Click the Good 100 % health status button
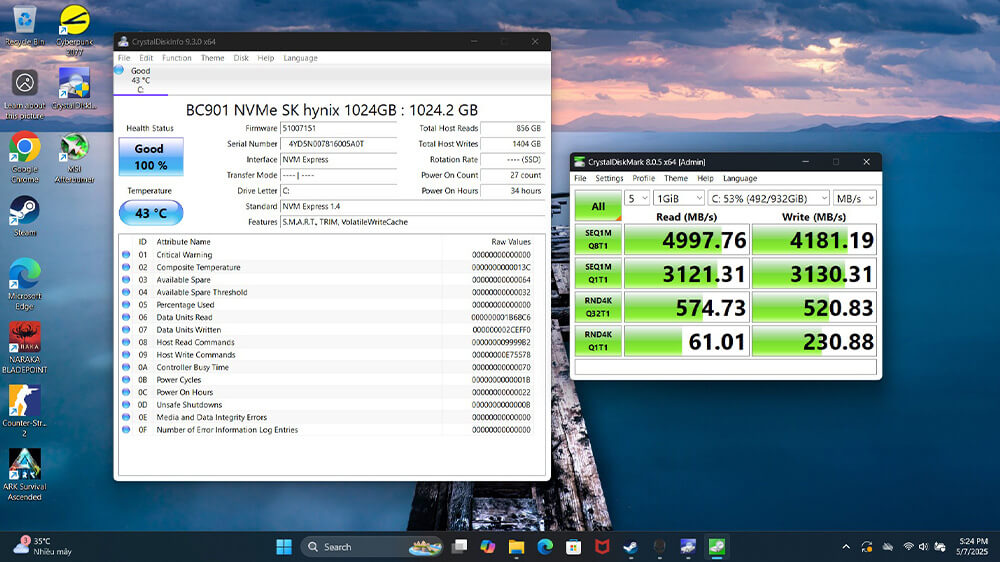The width and height of the screenshot is (1000, 562). (151, 157)
